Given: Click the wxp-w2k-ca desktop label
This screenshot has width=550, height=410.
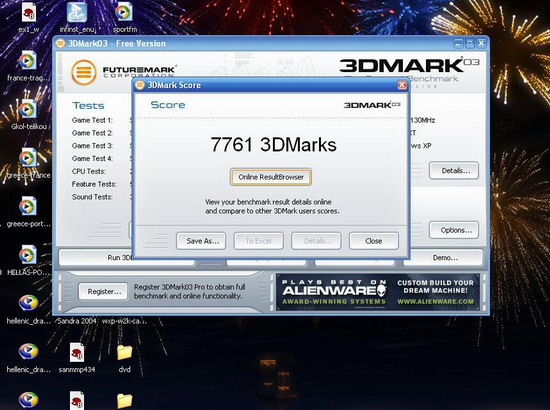Looking at the screenshot, I should tap(125, 321).
